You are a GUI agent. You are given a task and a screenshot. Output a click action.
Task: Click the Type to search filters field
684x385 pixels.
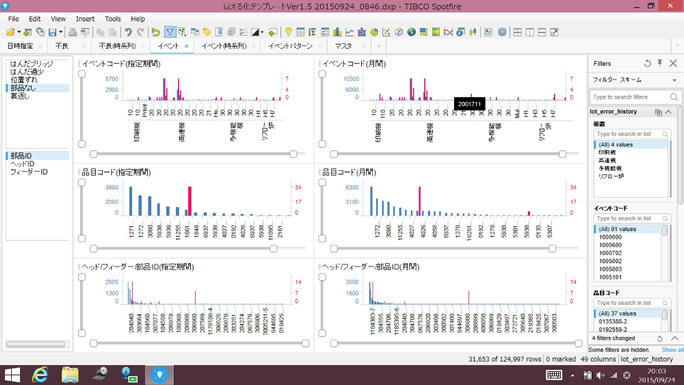pos(636,97)
